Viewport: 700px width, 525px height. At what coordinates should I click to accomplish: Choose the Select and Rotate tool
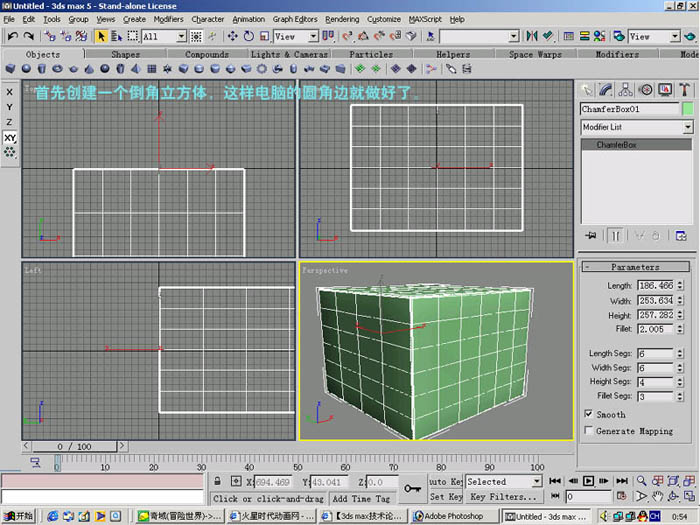point(249,36)
